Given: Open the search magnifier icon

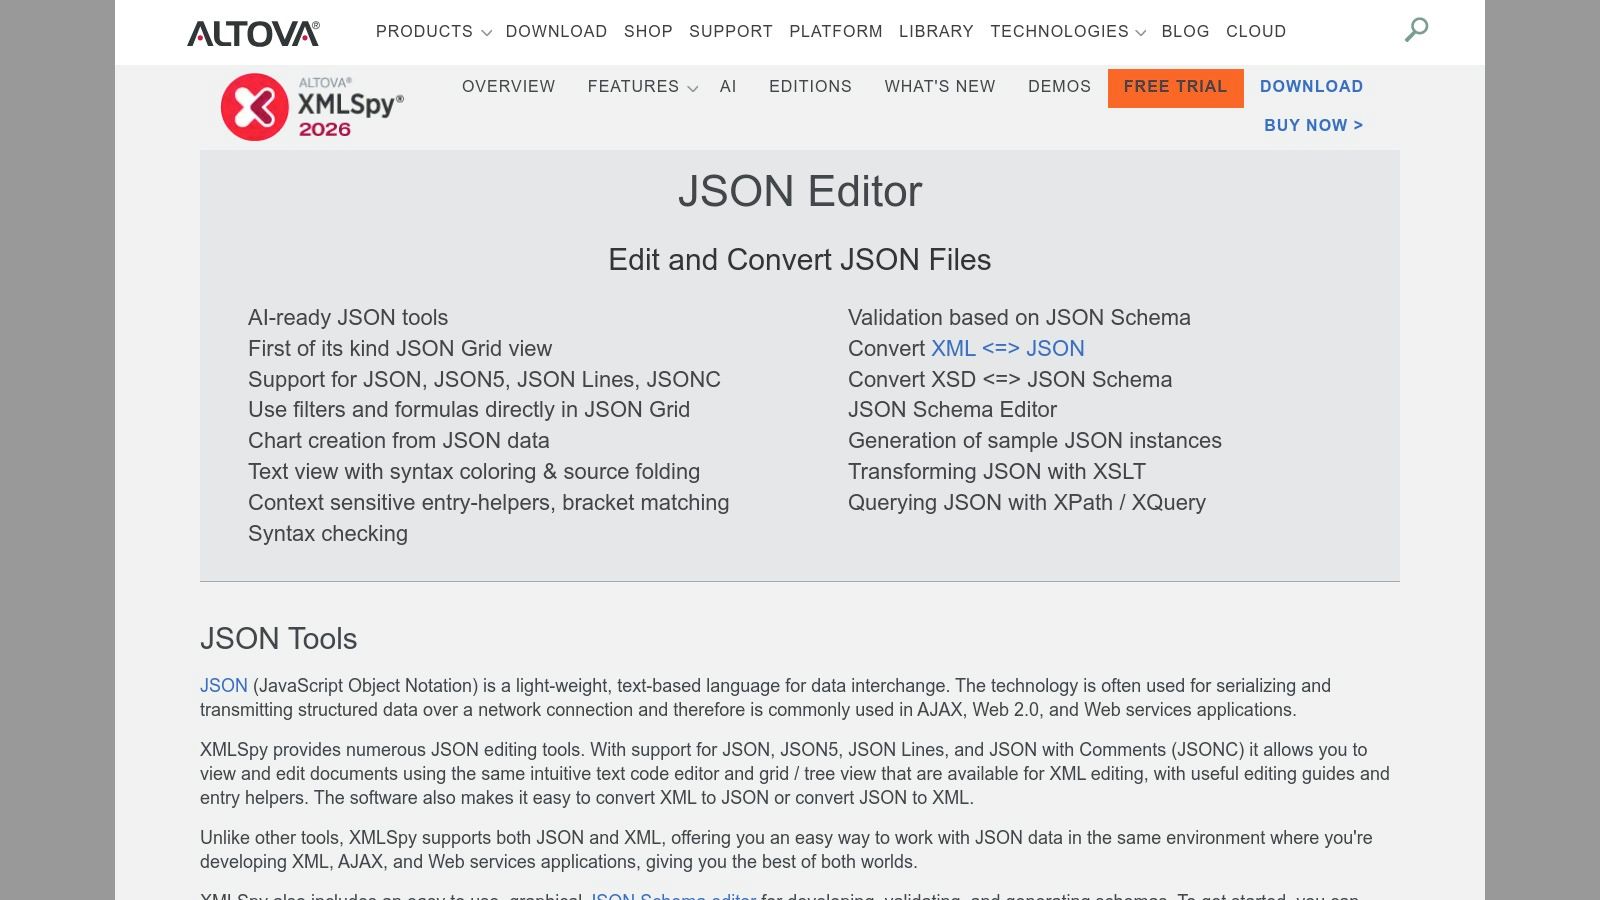Looking at the screenshot, I should (x=1416, y=31).
